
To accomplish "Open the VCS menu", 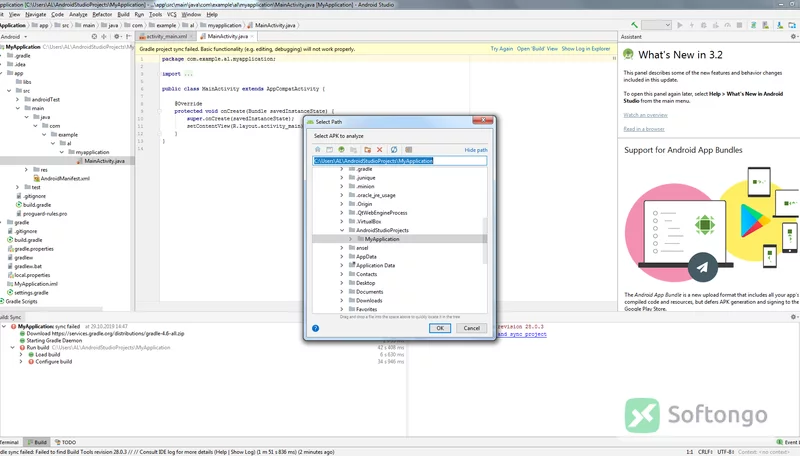I will pyautogui.click(x=171, y=14).
